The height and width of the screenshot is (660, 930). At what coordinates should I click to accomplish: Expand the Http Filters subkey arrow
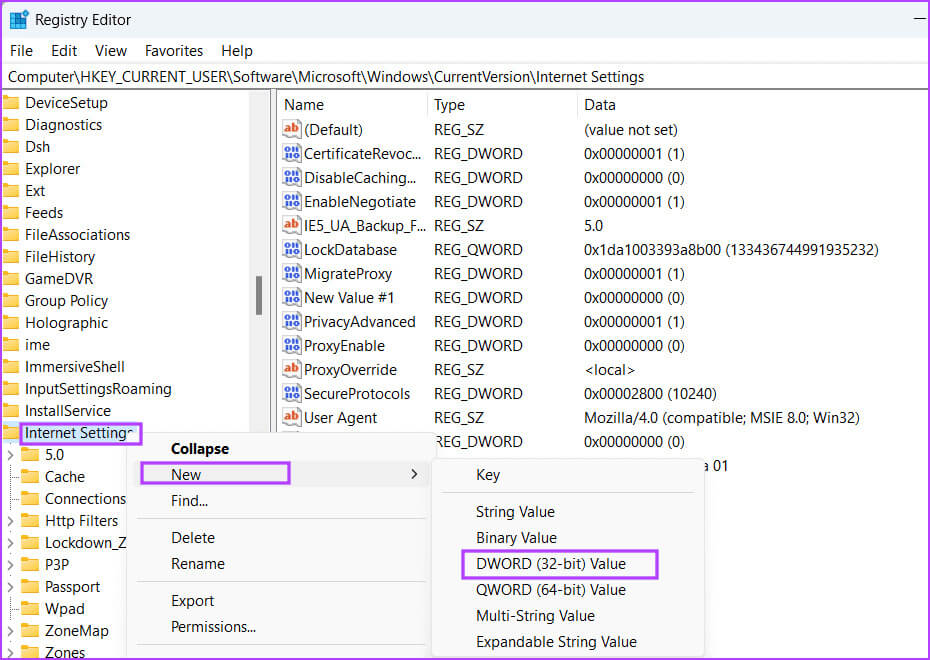click(10, 521)
